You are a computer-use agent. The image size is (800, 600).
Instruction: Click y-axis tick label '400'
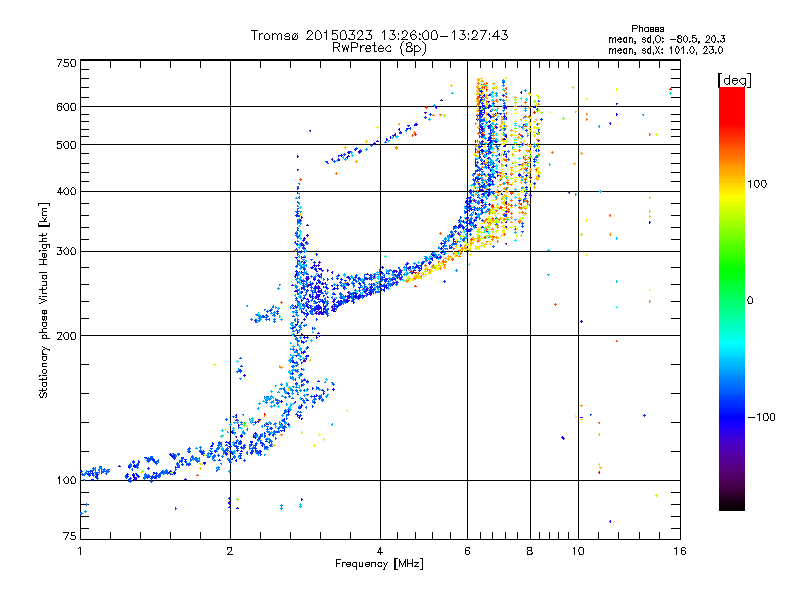[x=66, y=192]
